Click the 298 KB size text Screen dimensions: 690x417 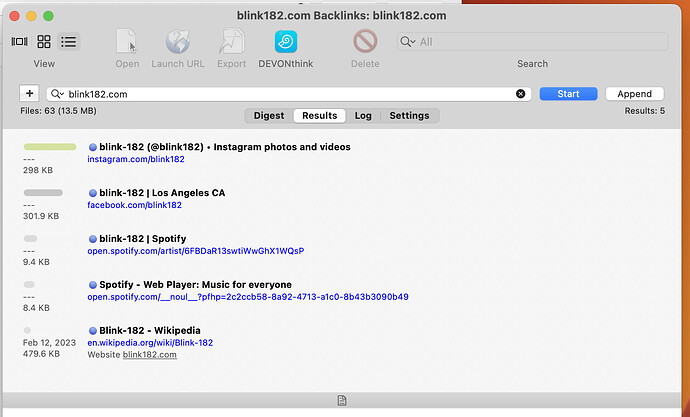click(38, 170)
